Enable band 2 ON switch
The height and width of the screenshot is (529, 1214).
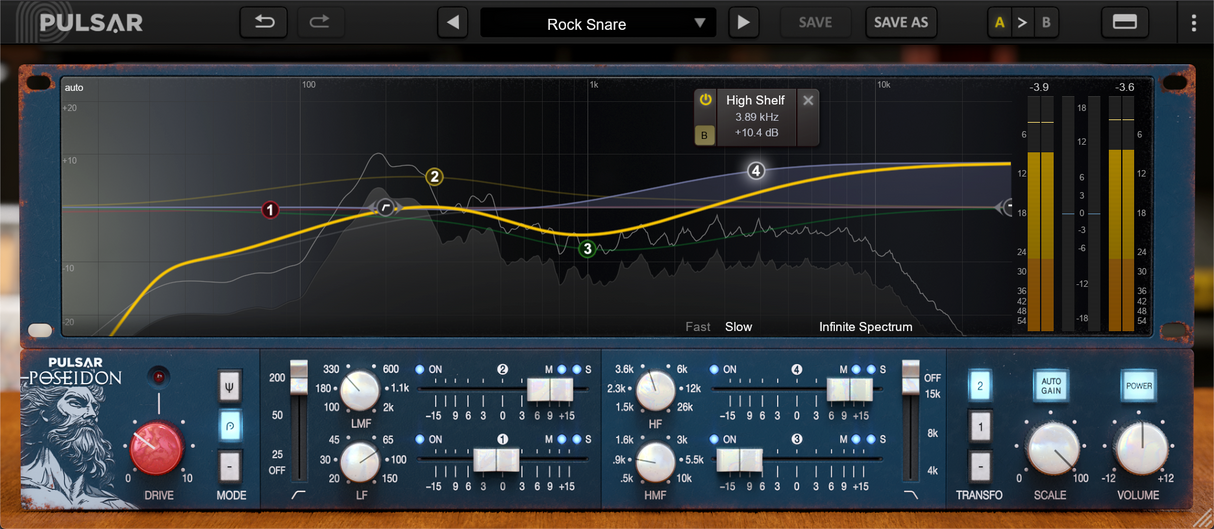click(421, 369)
